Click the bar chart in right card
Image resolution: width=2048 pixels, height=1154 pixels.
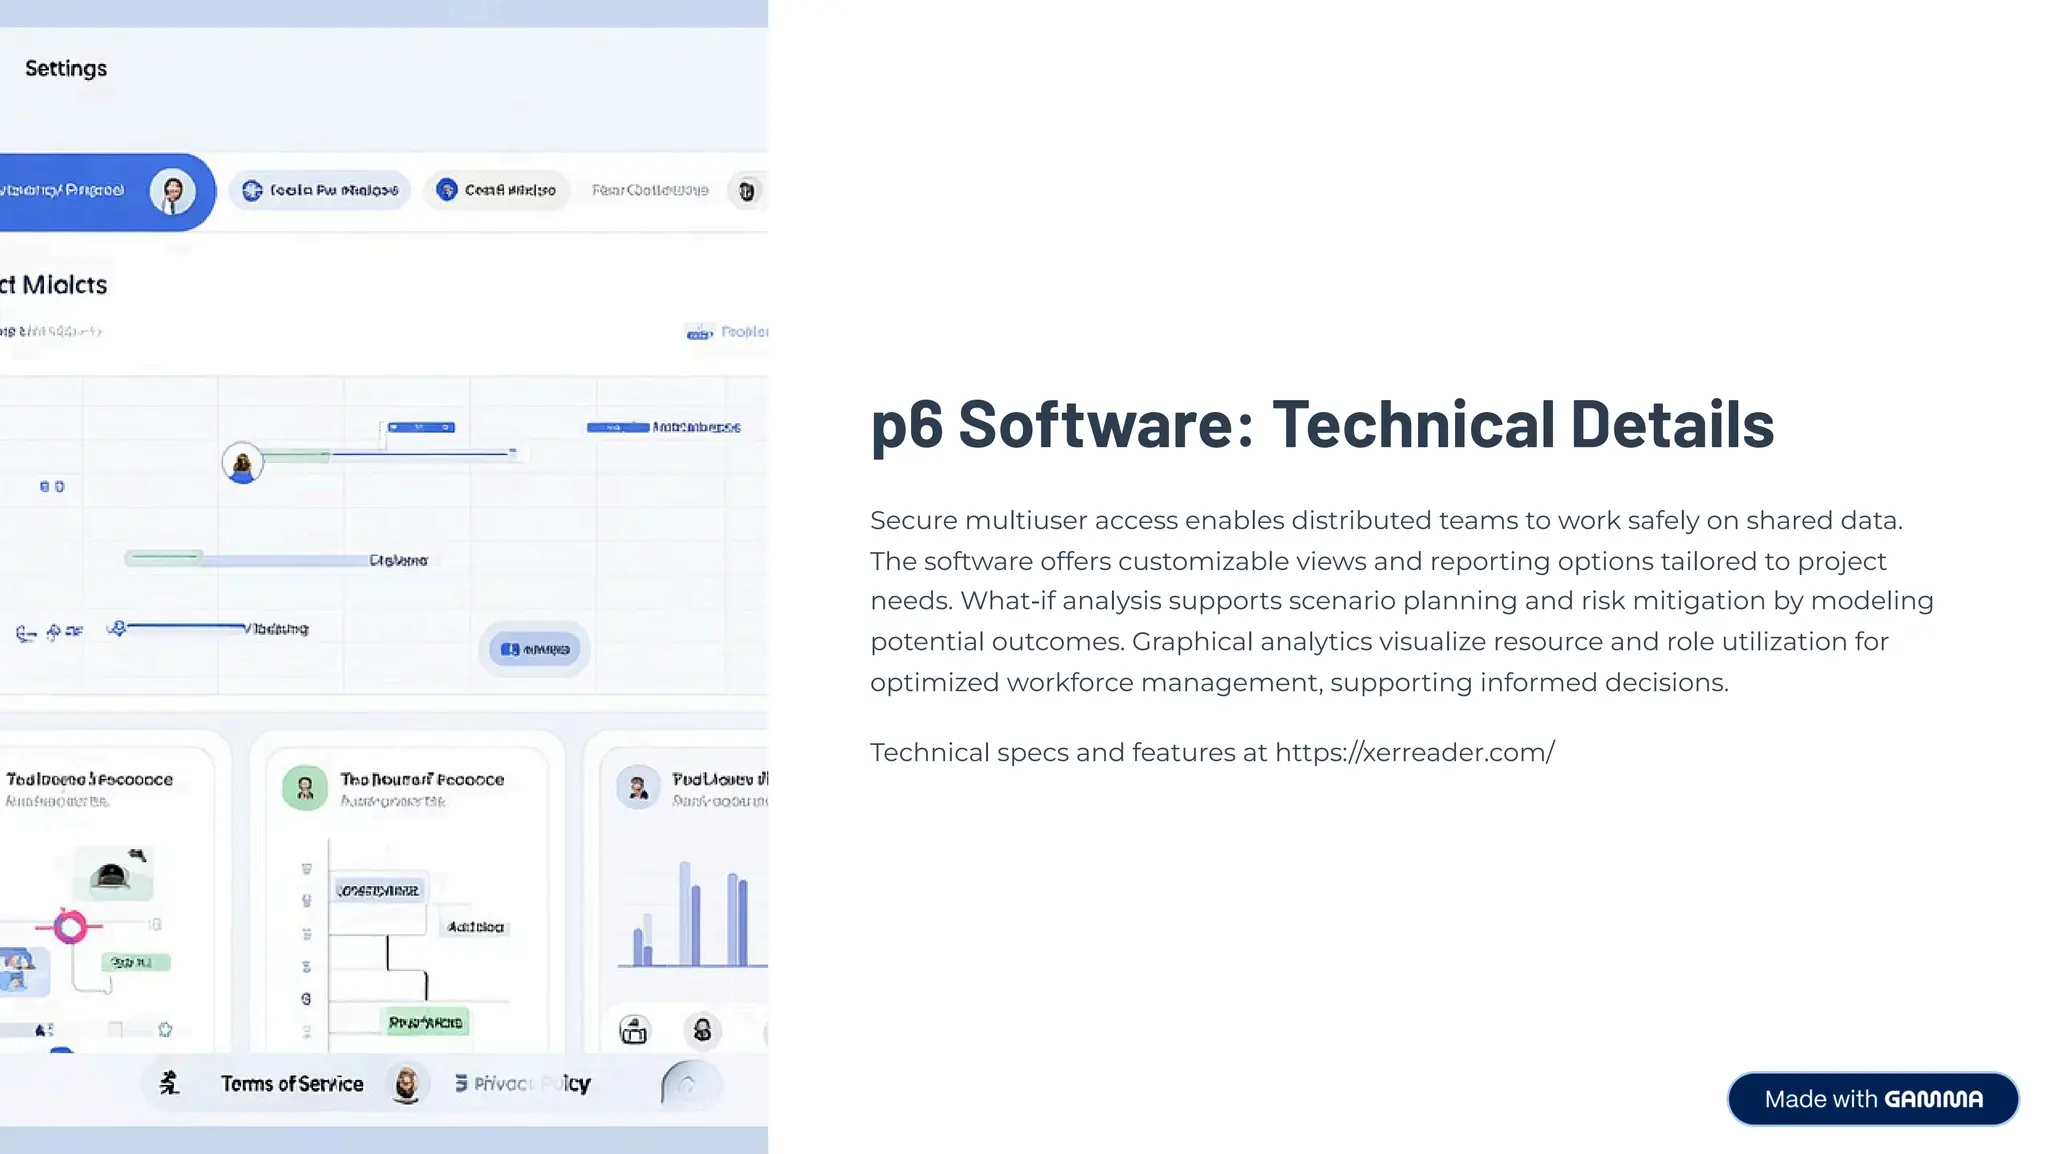tap(694, 915)
